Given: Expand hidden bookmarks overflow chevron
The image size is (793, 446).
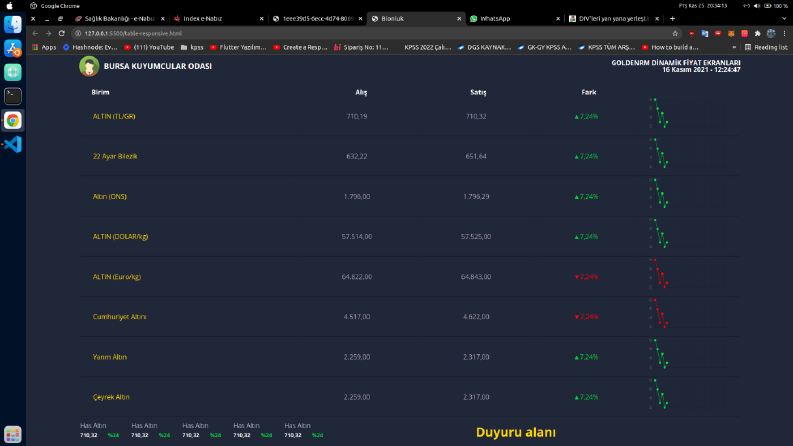Looking at the screenshot, I should point(734,47).
